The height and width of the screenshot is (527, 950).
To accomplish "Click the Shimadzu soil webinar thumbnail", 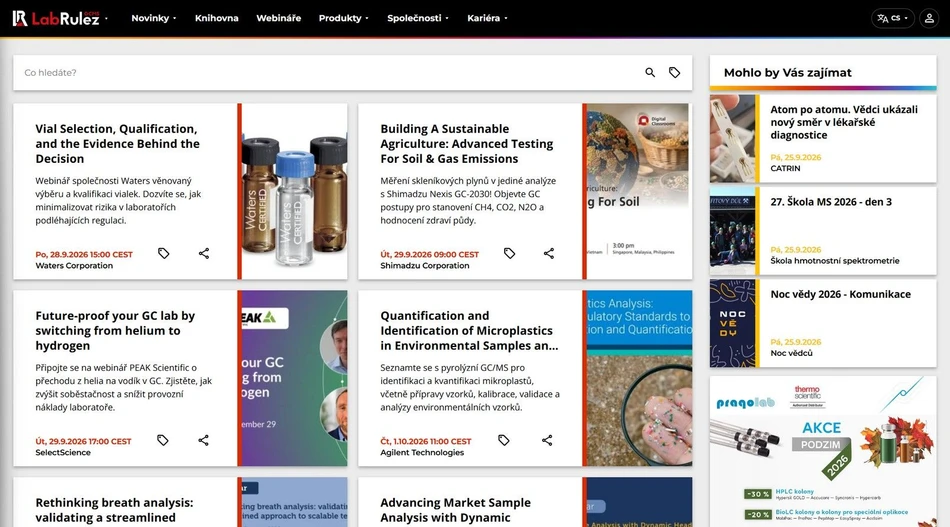I will (639, 191).
